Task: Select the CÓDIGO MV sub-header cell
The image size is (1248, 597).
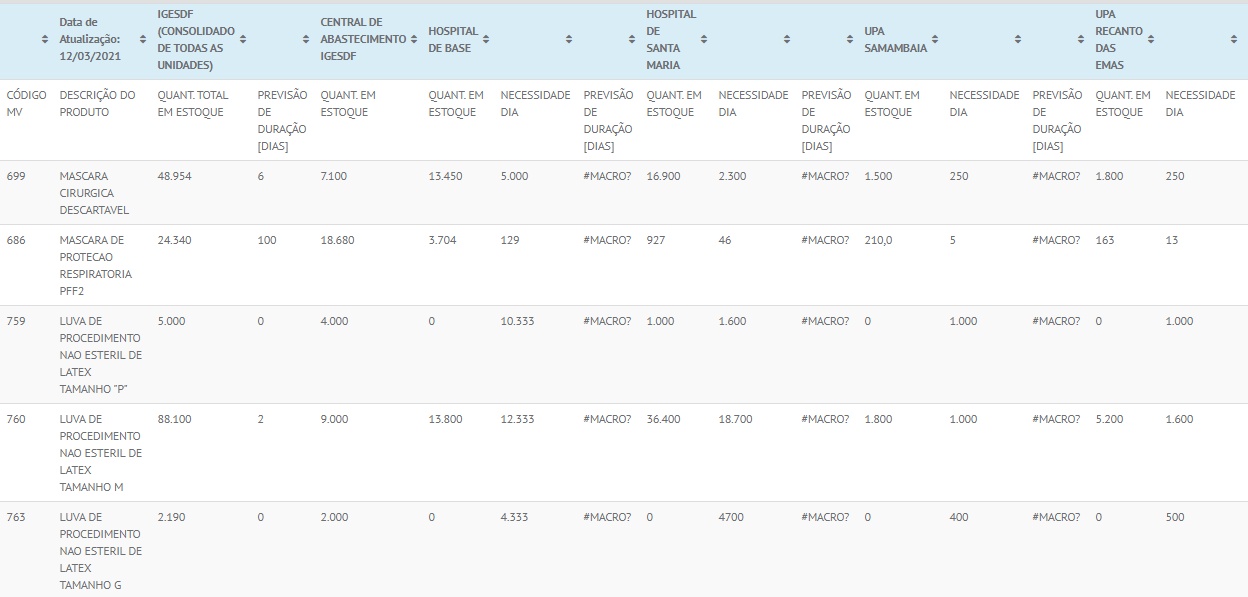Action: pyautogui.click(x=26, y=103)
